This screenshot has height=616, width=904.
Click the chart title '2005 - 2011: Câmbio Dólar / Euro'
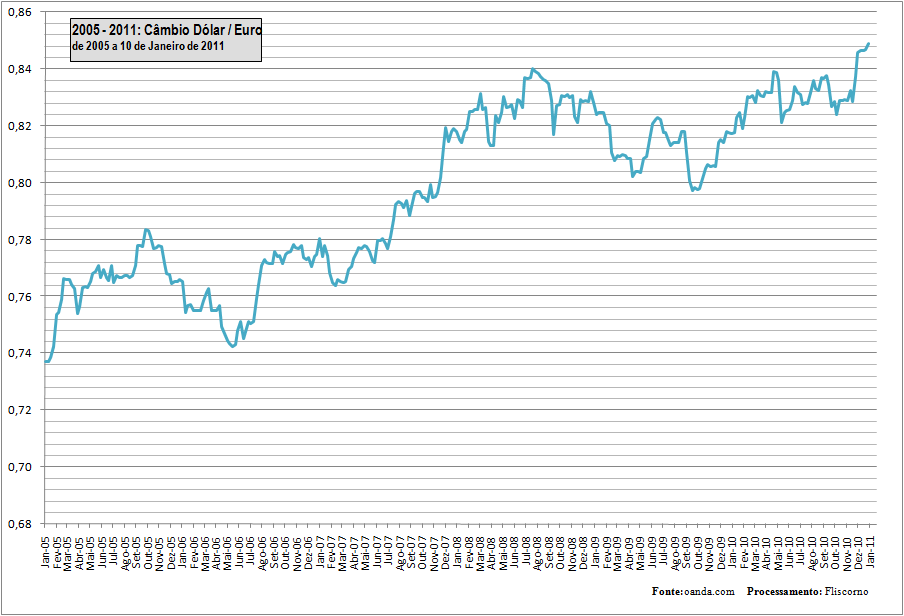point(167,29)
